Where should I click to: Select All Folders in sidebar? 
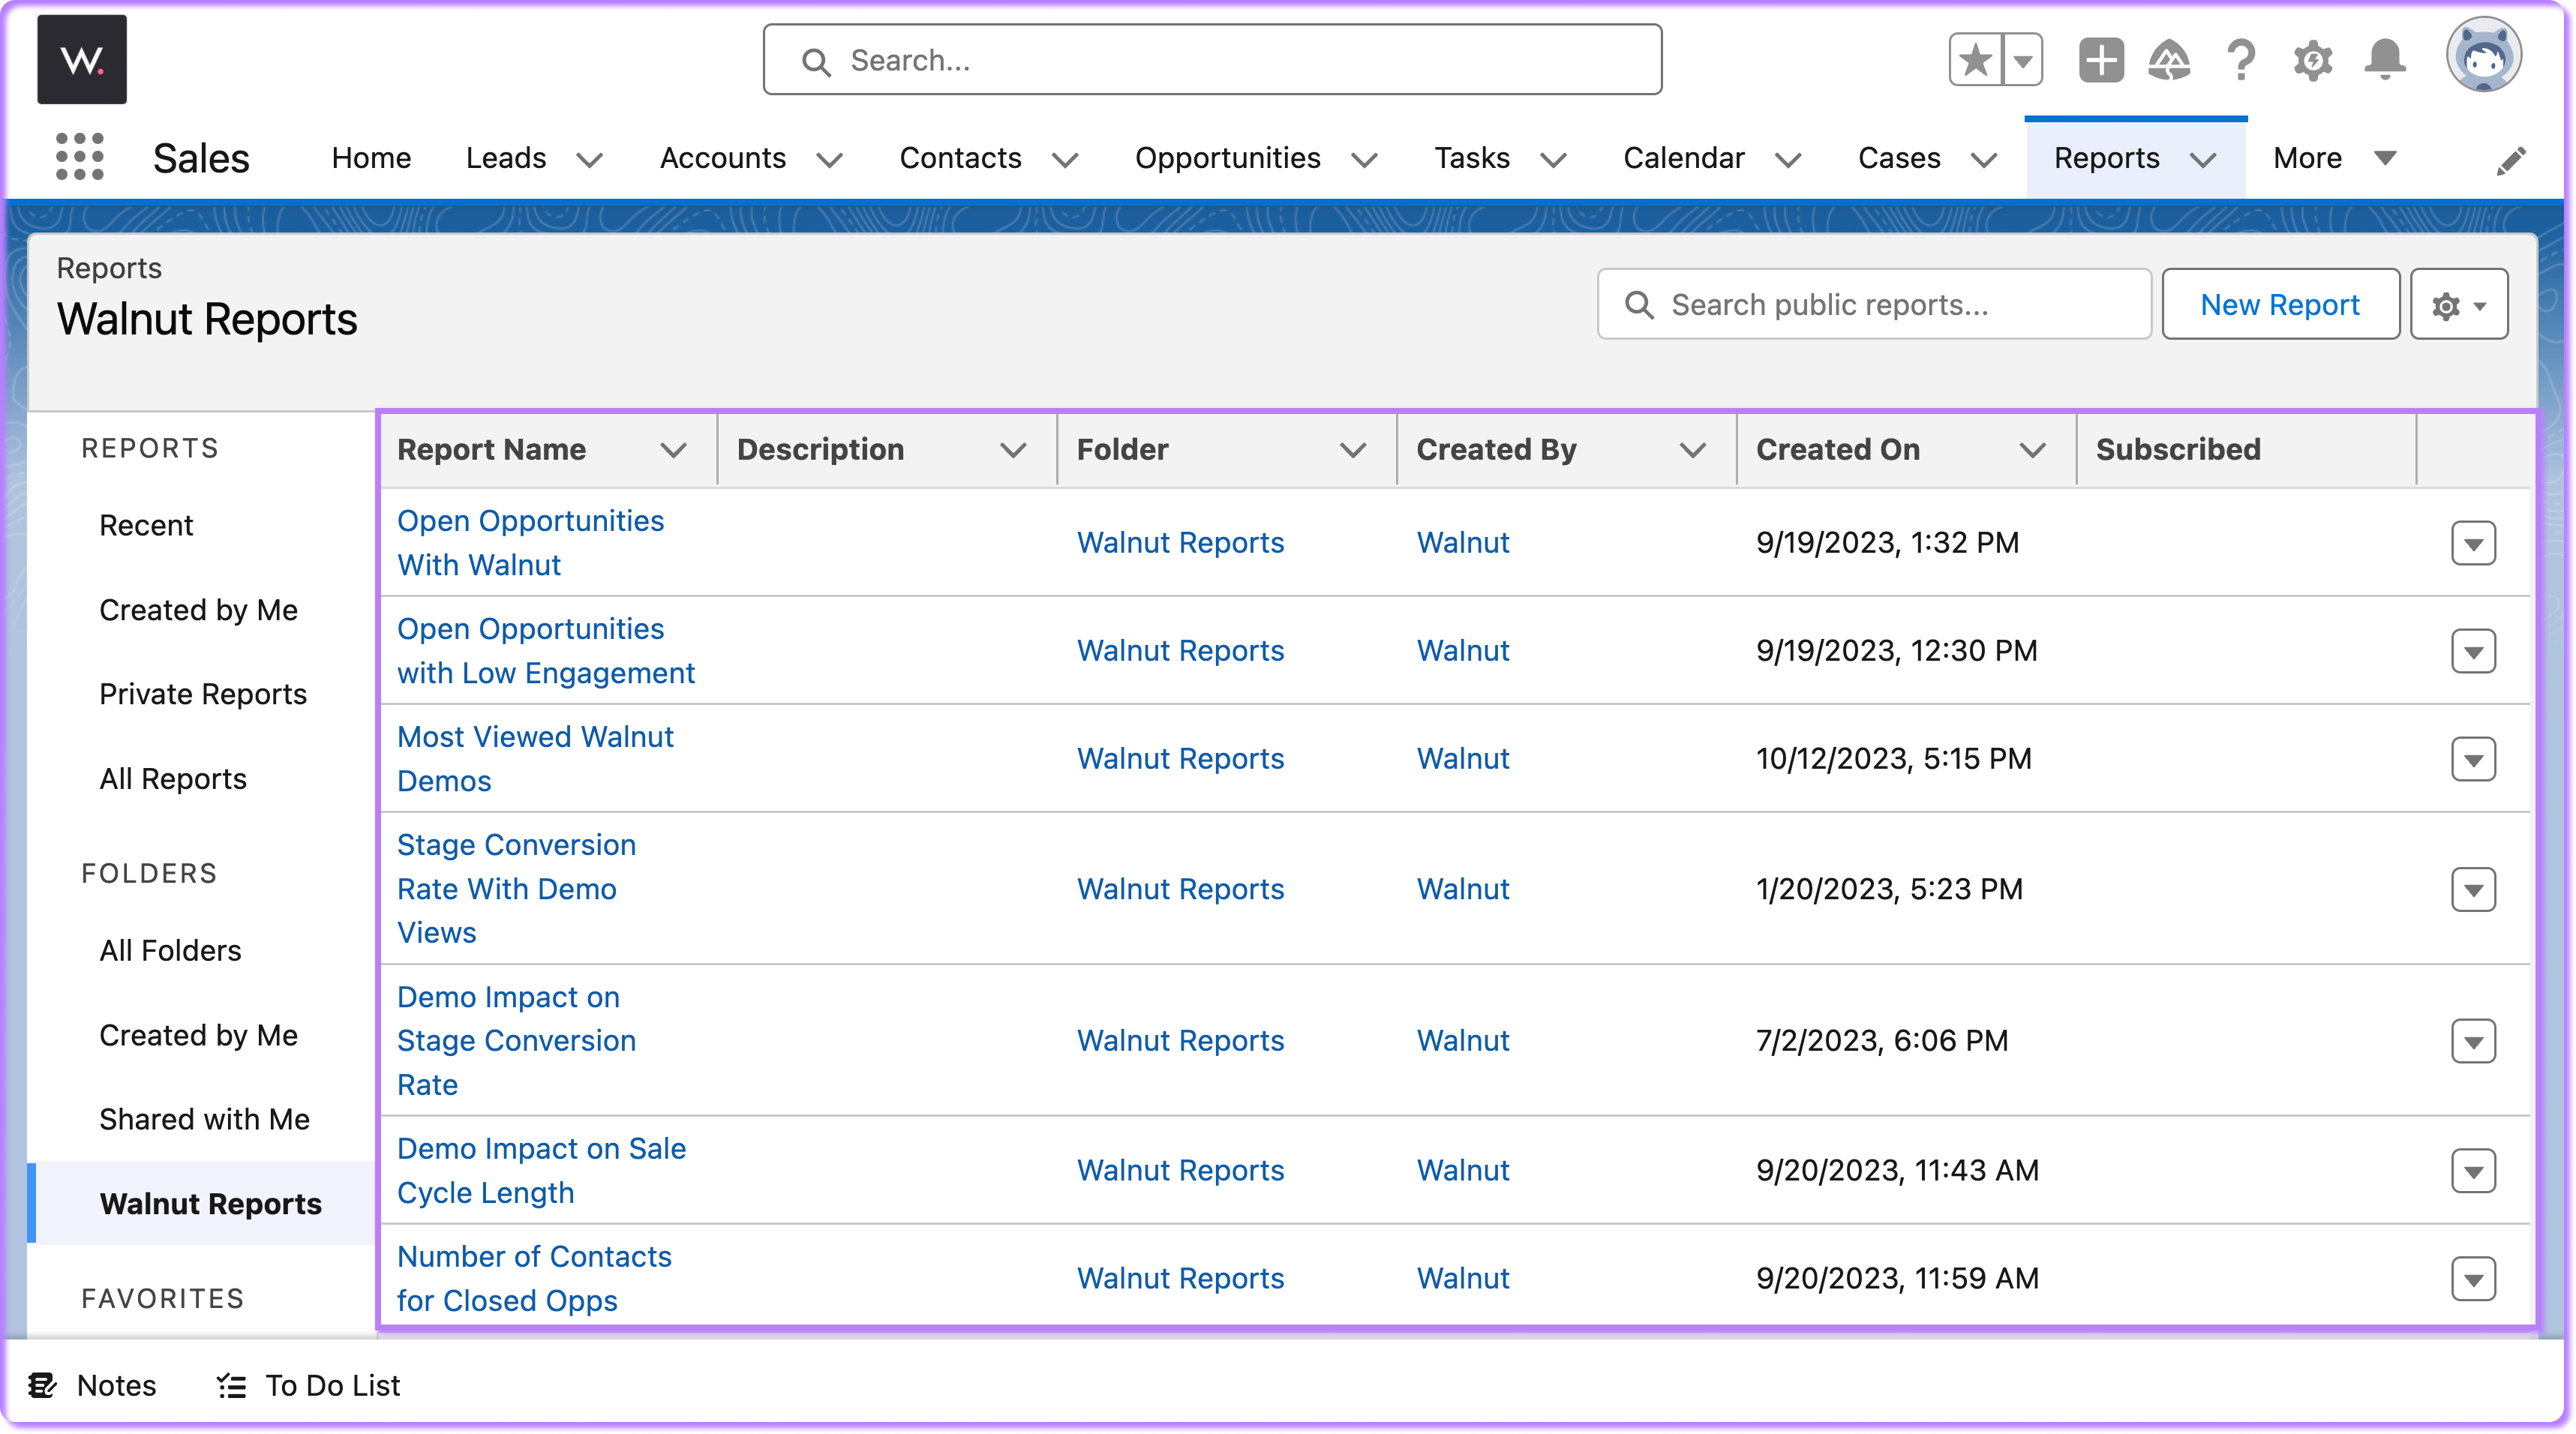pos(170,950)
